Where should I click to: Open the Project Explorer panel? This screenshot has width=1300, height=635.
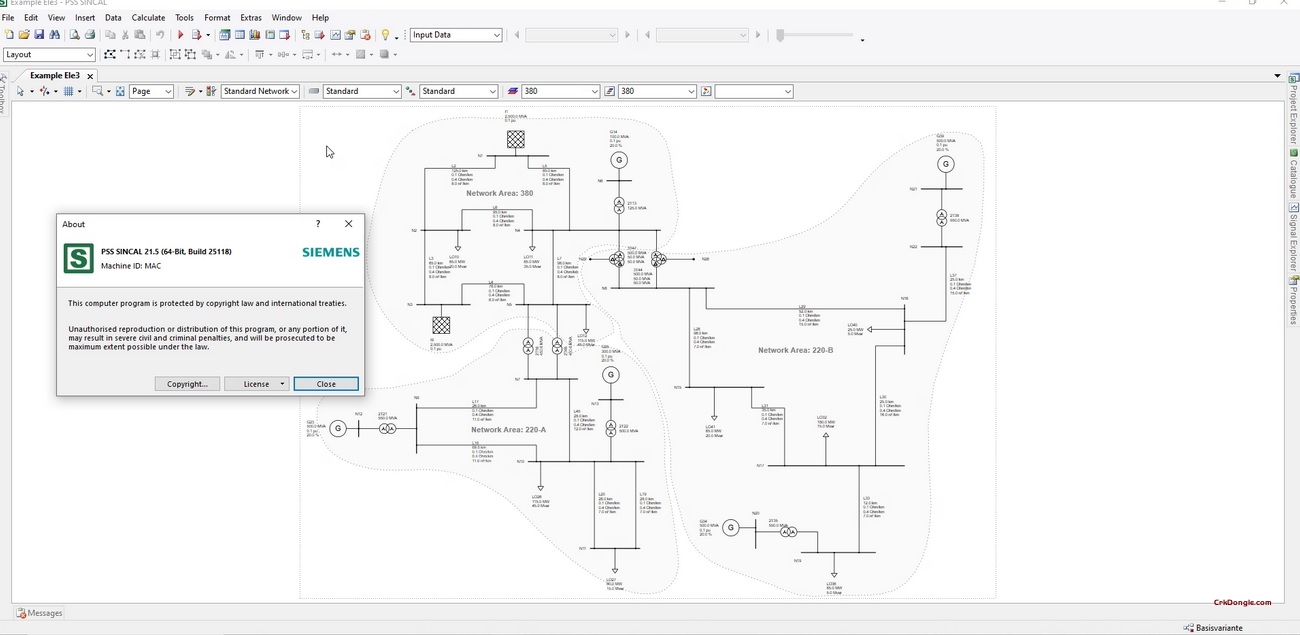point(1294,103)
